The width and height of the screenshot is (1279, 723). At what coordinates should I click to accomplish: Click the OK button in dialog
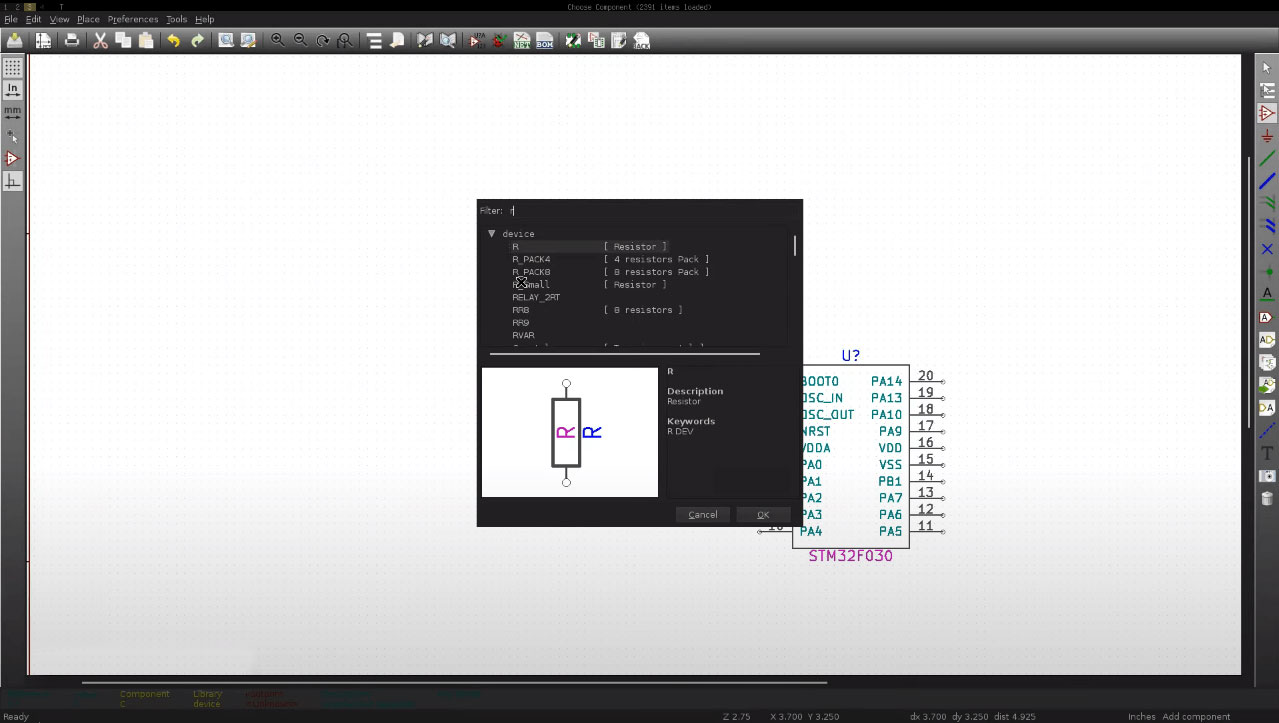point(763,514)
